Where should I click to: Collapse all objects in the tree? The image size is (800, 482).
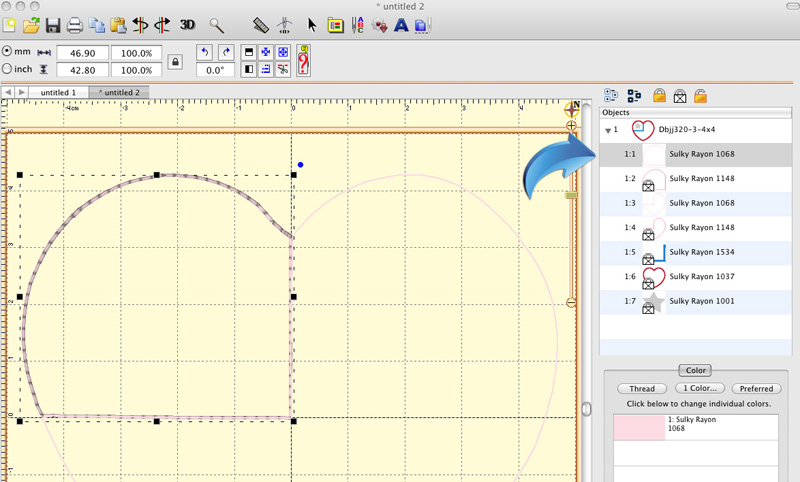pyautogui.click(x=634, y=95)
